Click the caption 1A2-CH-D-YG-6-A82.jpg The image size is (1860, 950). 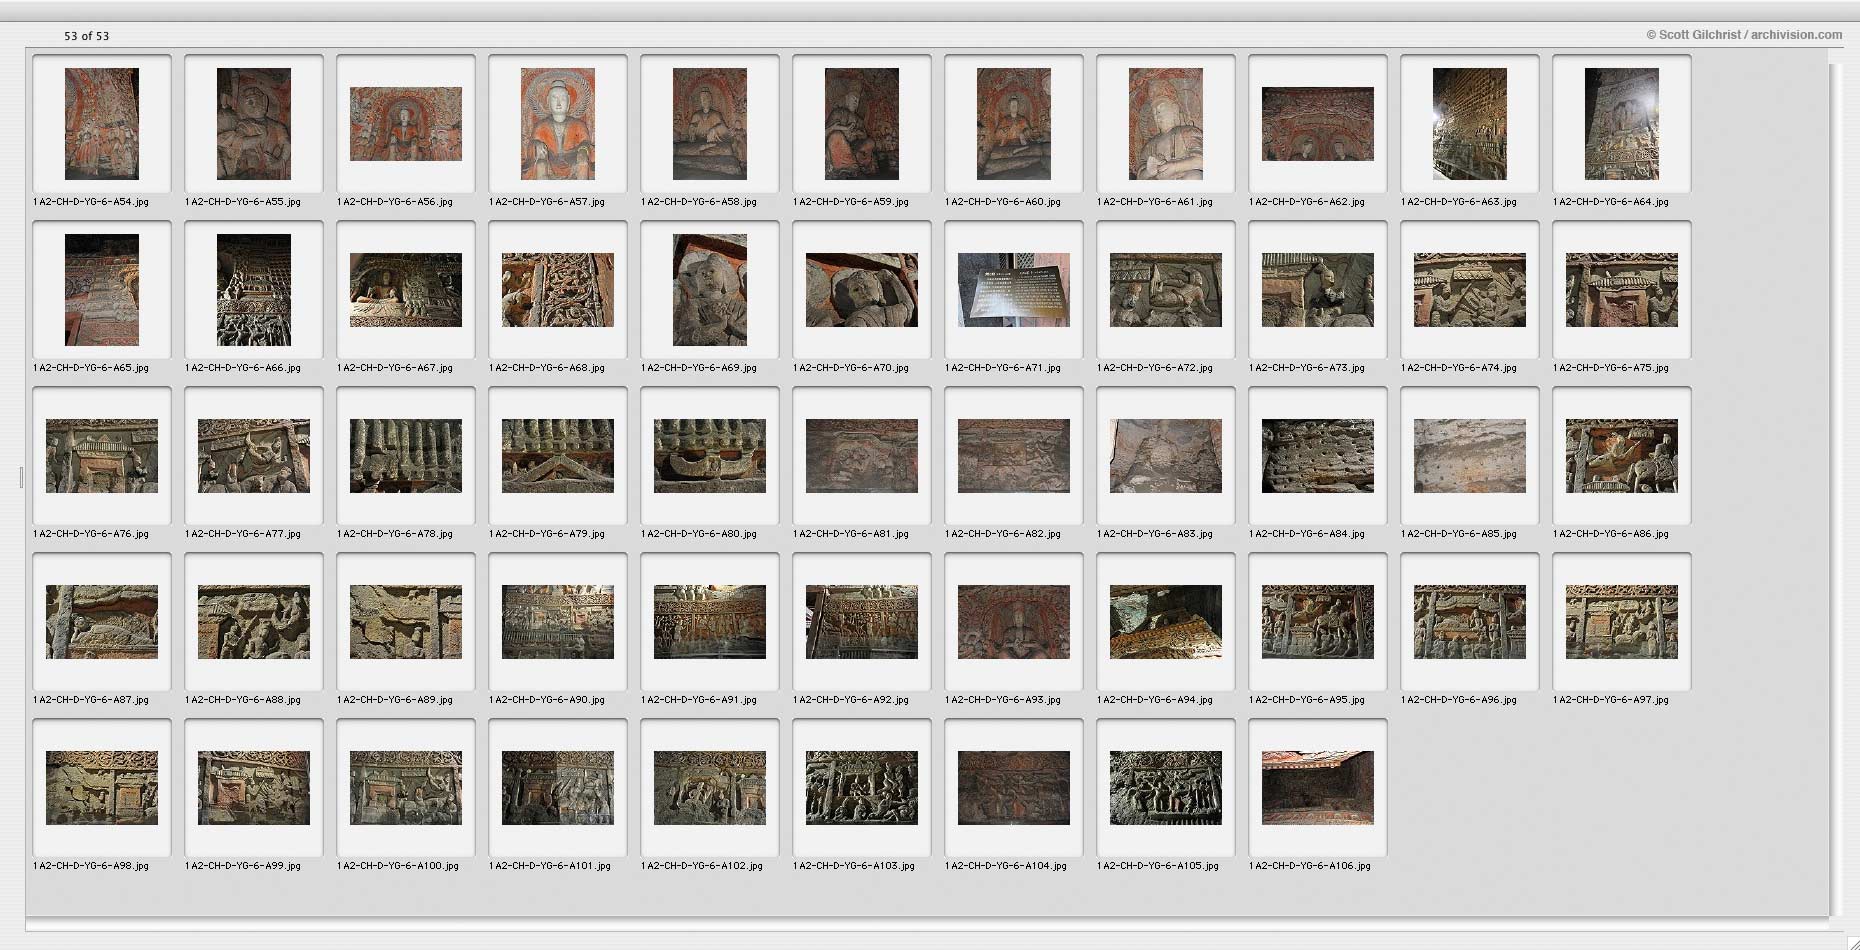click(x=1003, y=534)
